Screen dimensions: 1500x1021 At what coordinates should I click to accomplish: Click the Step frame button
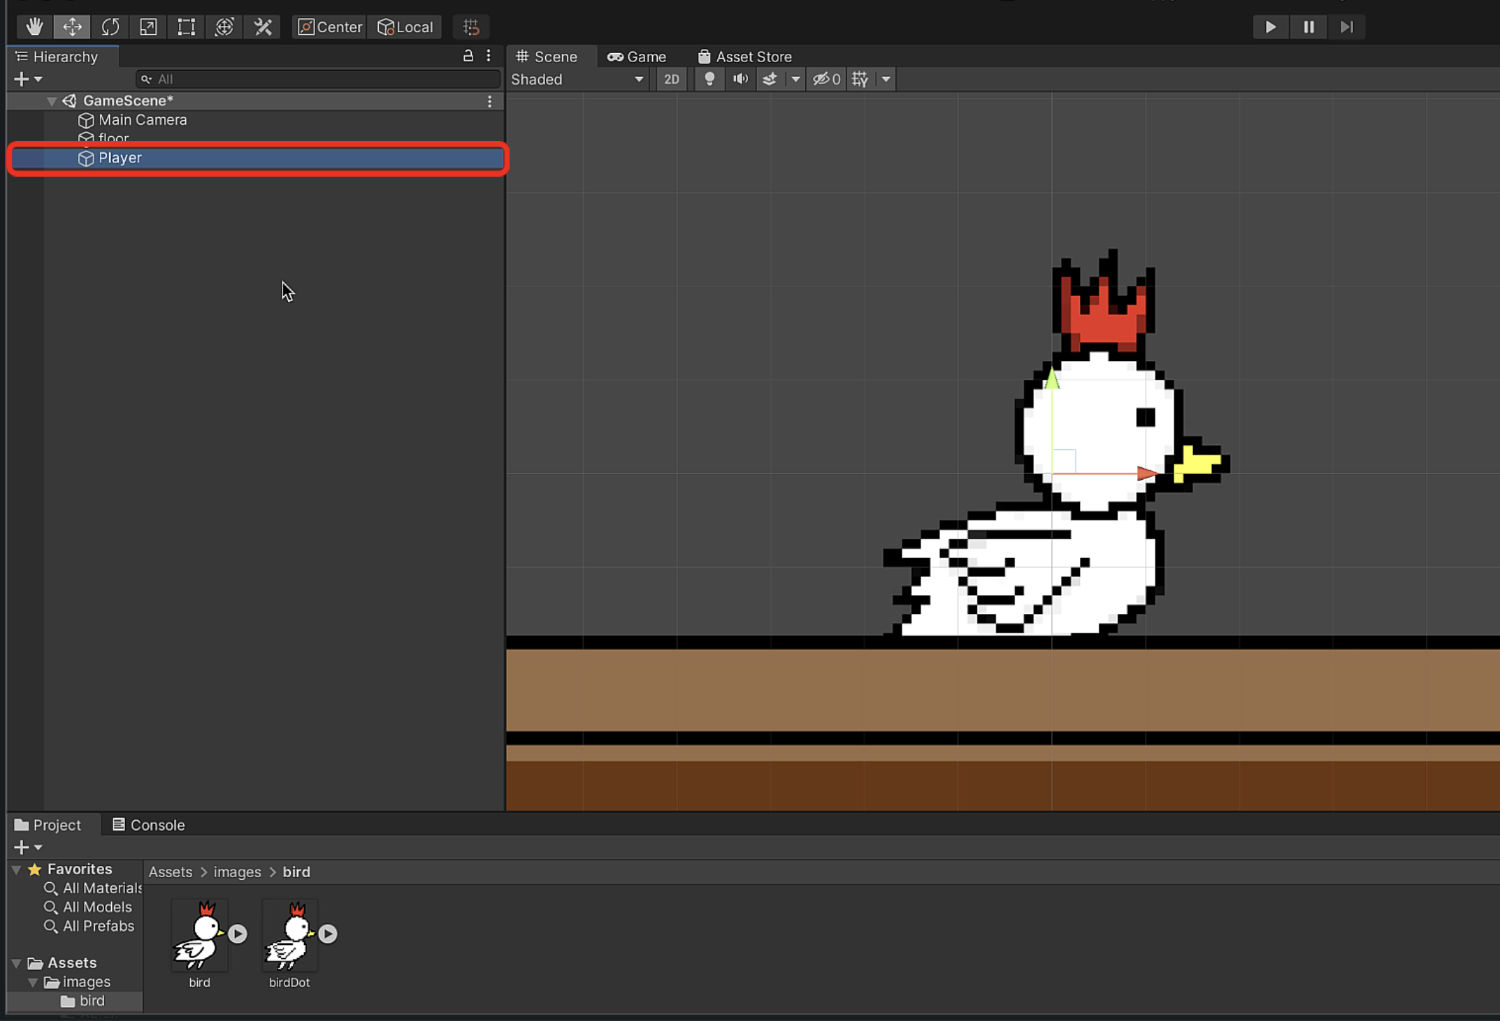point(1347,27)
